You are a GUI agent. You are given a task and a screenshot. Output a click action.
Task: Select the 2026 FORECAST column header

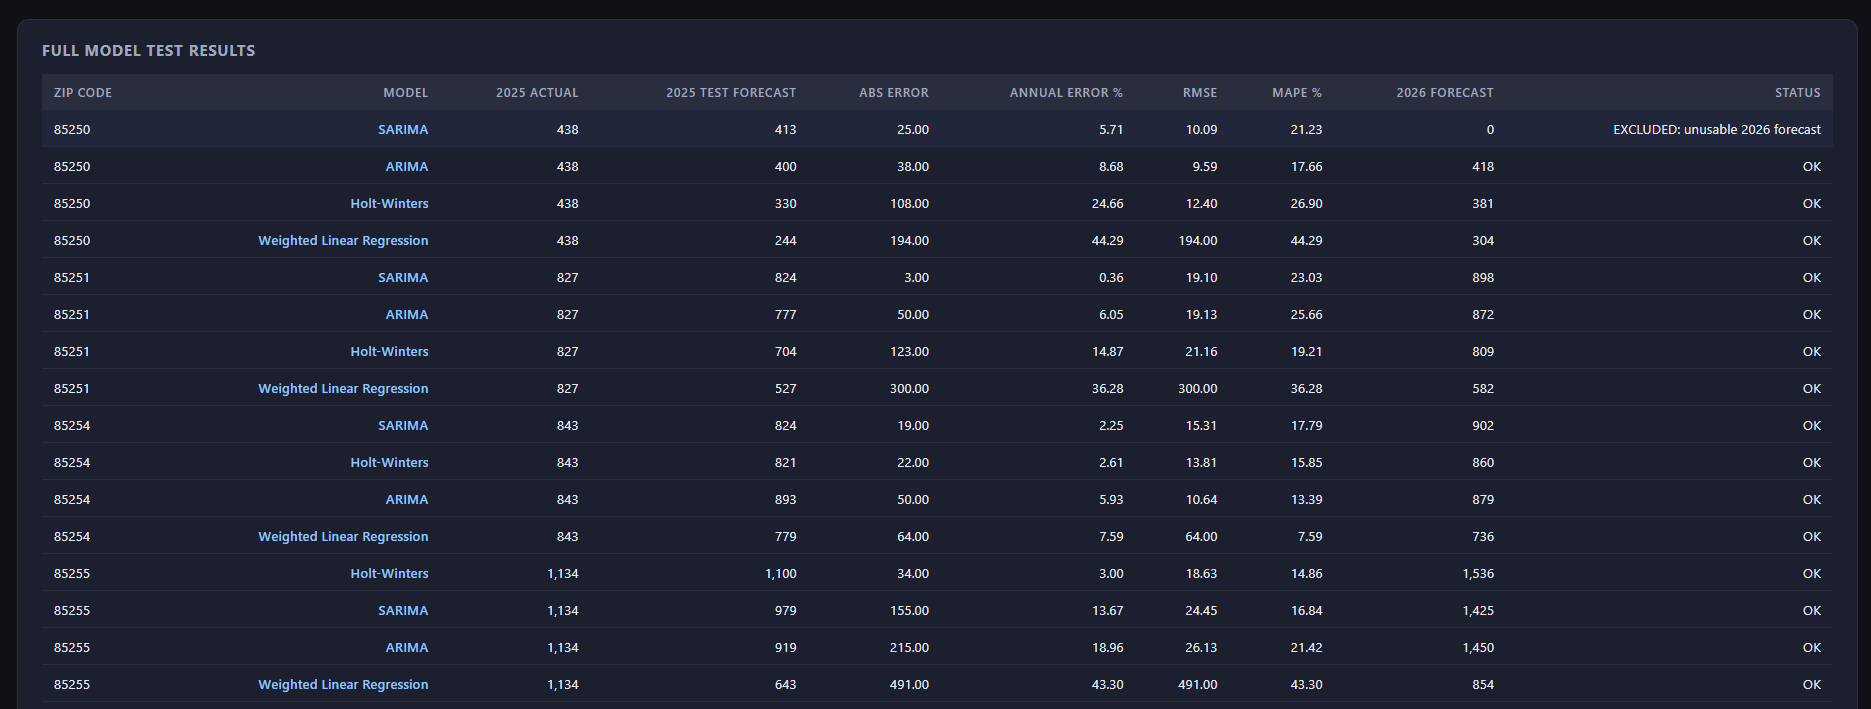[1445, 93]
